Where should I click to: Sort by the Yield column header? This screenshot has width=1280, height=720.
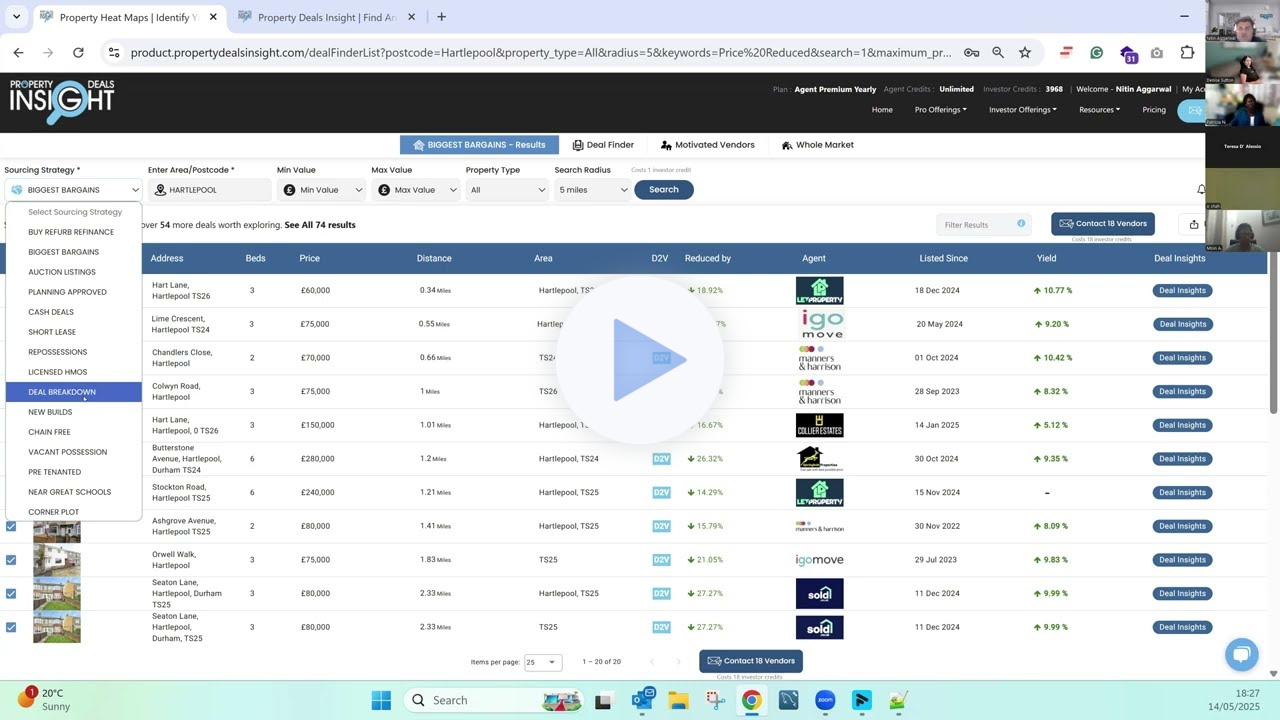click(1046, 258)
